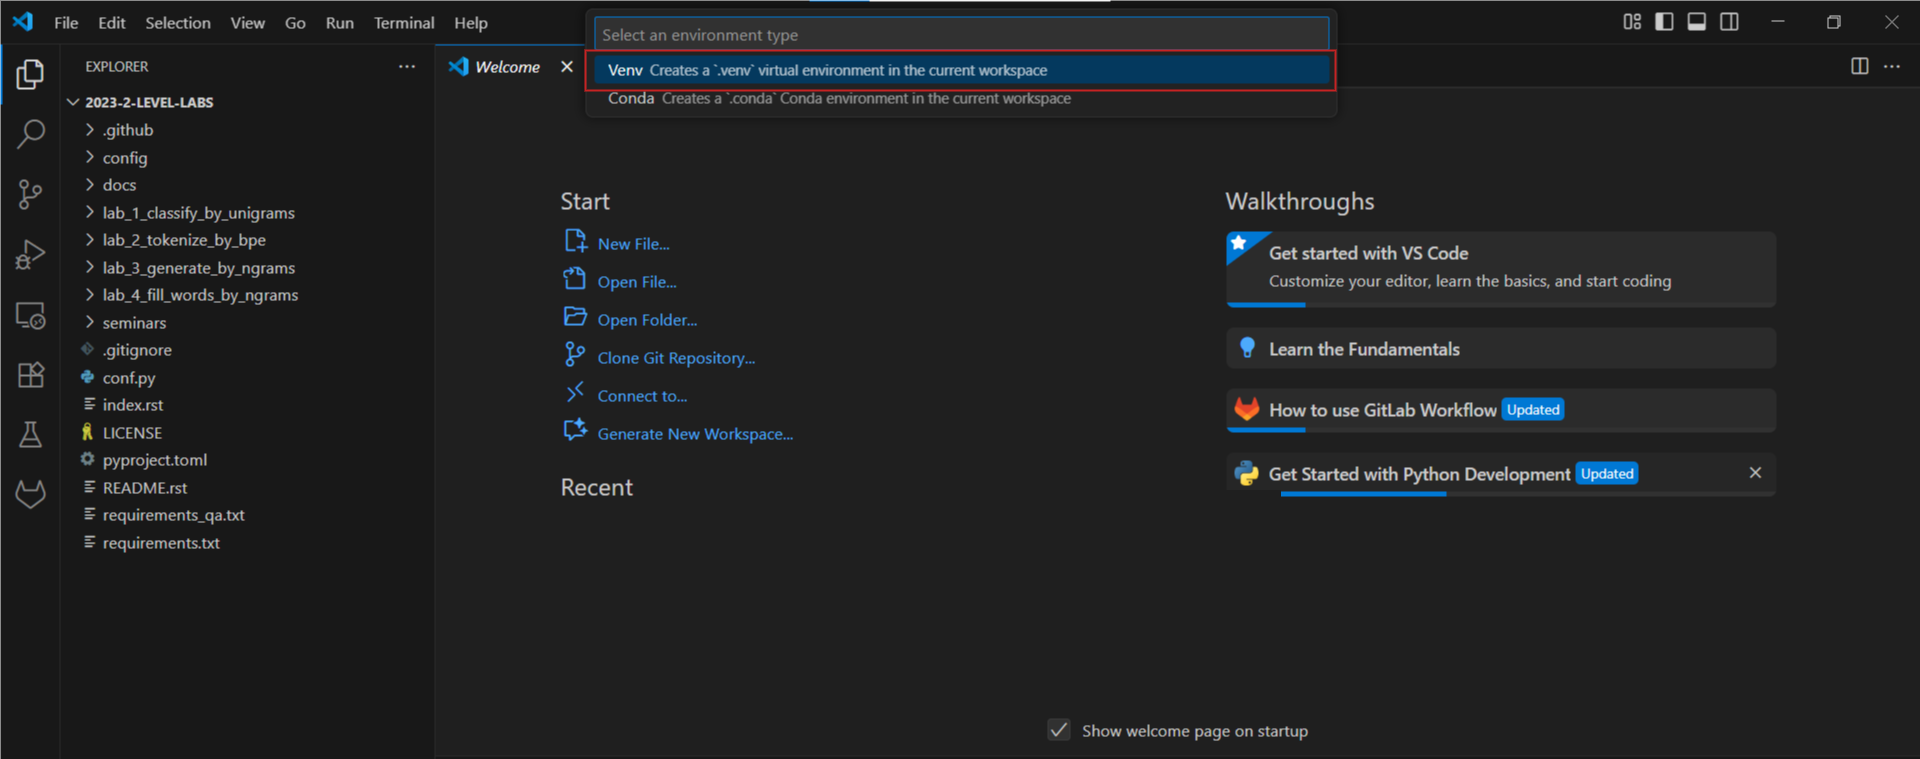Toggle the primary side bar layout button

[1664, 22]
